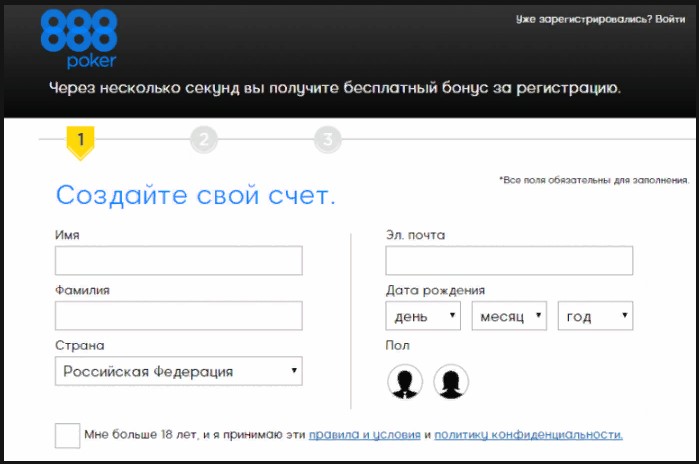Viewport: 699px width, 464px height.
Task: Focus the 'Имя' first name field
Action: (179, 261)
